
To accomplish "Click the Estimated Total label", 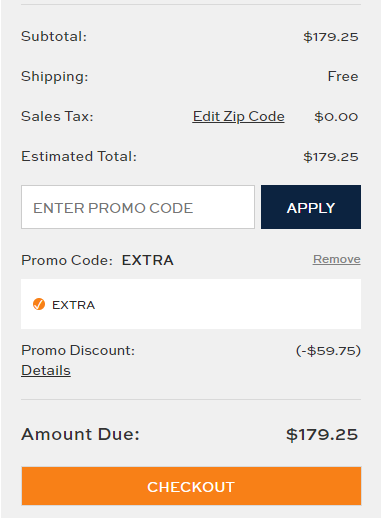I will 79,156.
